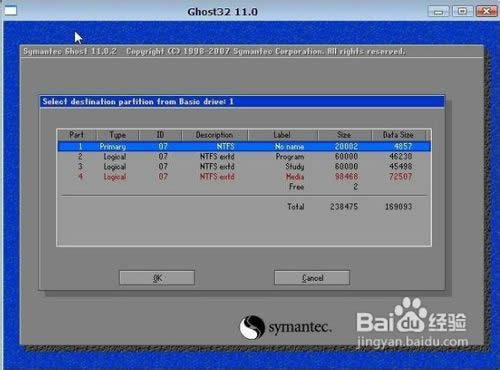Select the Logical partition labeled Study
500x370 pixels.
[x=244, y=166]
